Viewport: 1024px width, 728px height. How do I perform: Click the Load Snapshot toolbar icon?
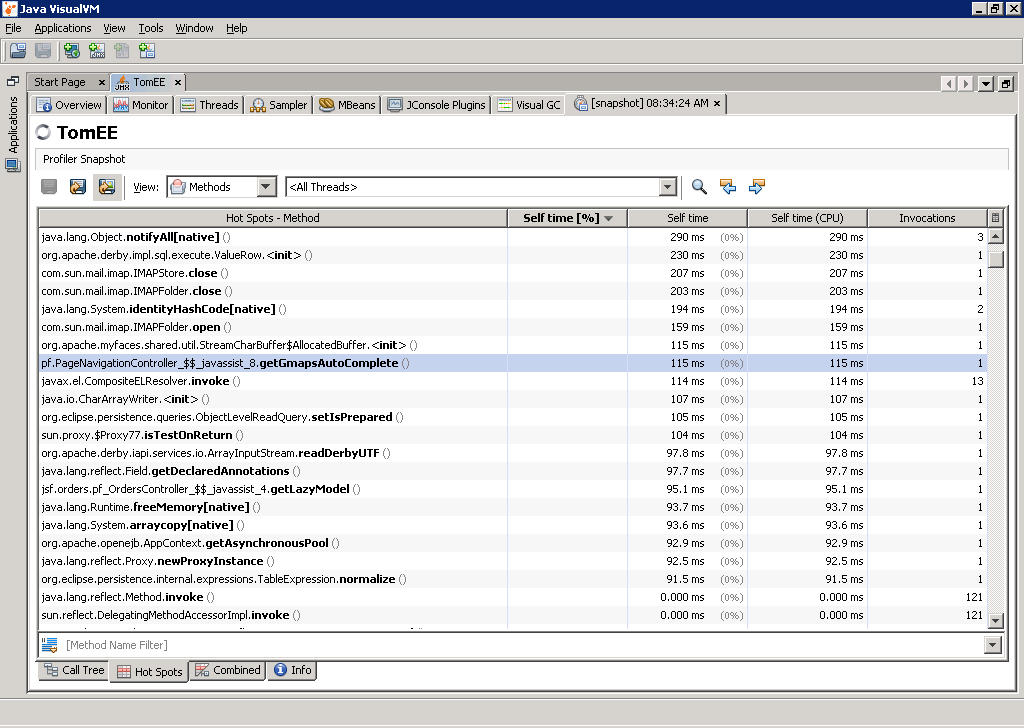coord(18,50)
